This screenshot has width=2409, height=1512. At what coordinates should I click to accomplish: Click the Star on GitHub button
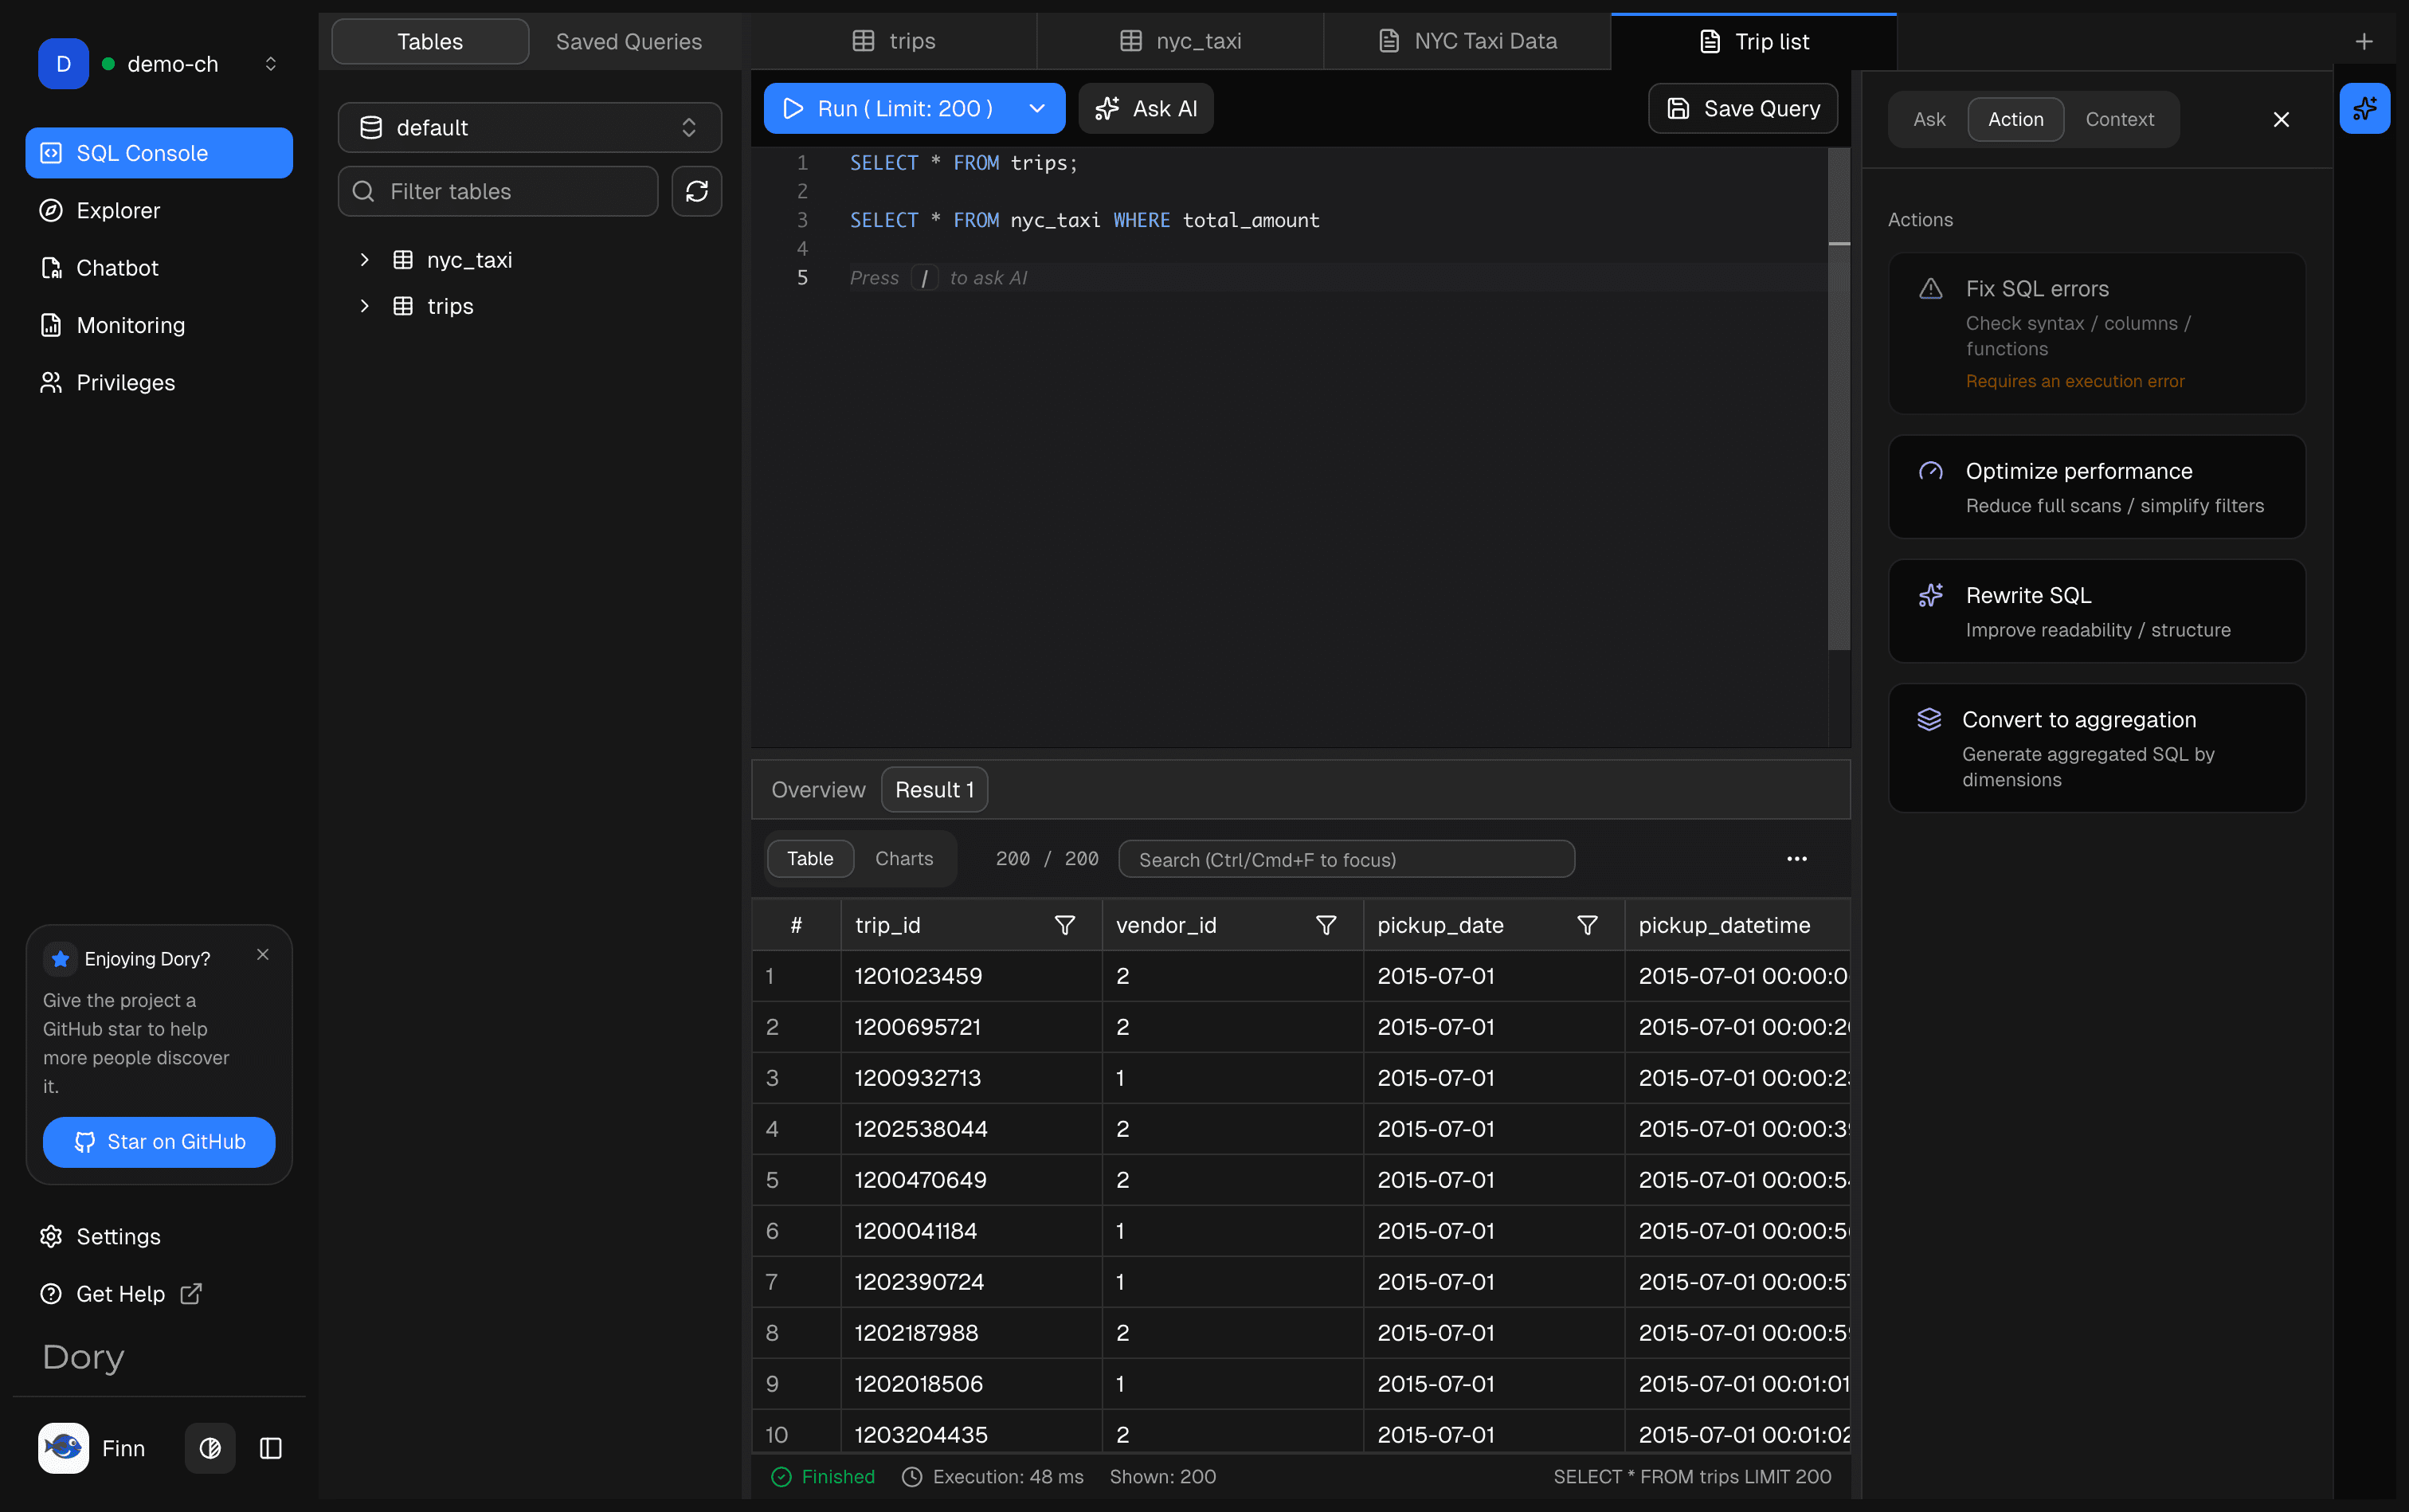159,1141
